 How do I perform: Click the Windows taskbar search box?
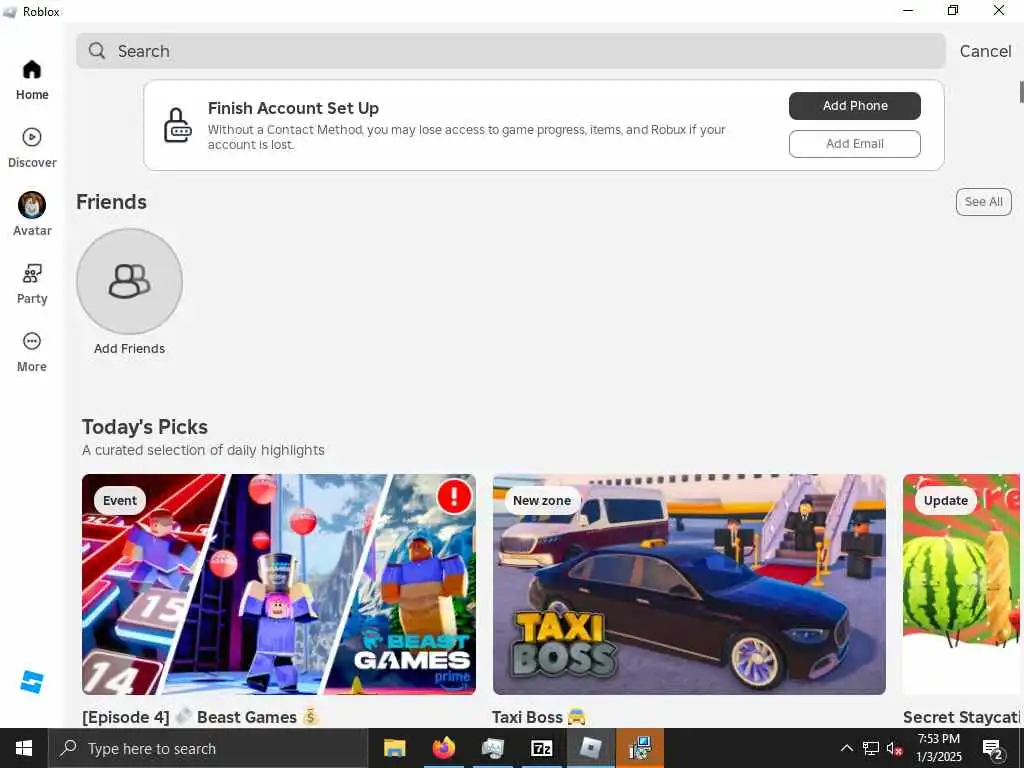208,748
